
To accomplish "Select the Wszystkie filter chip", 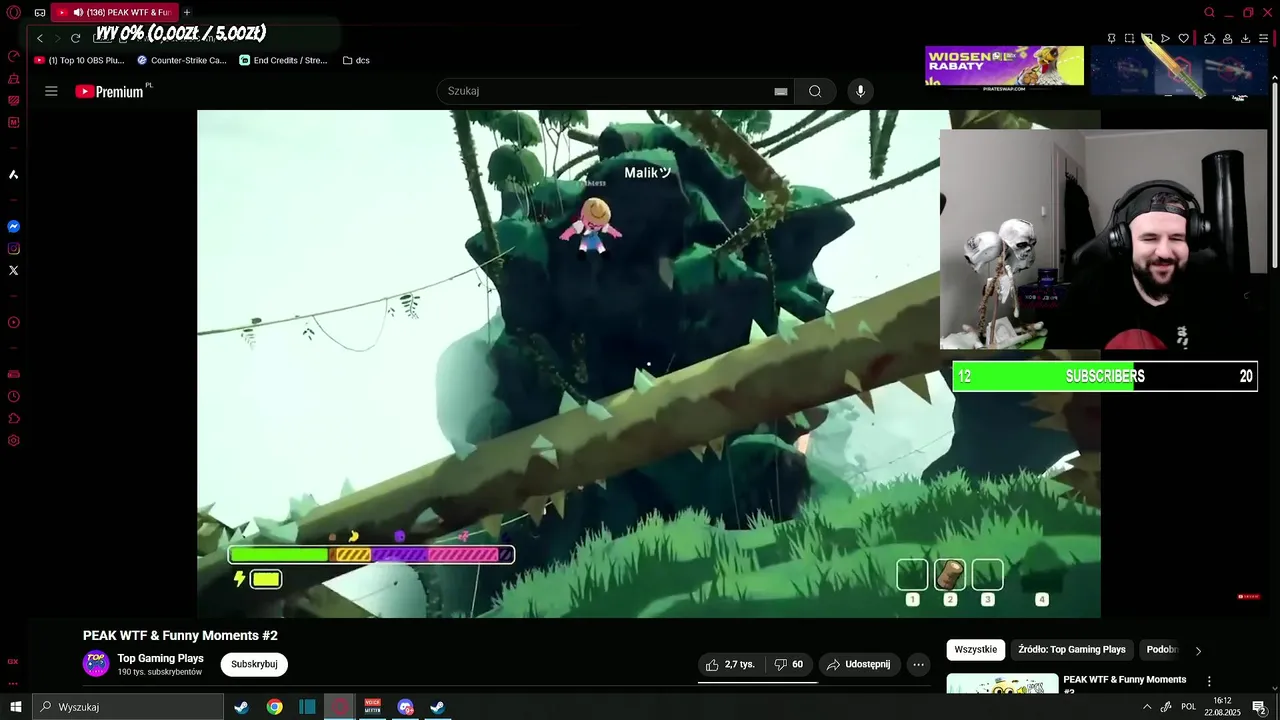I will [x=976, y=650].
